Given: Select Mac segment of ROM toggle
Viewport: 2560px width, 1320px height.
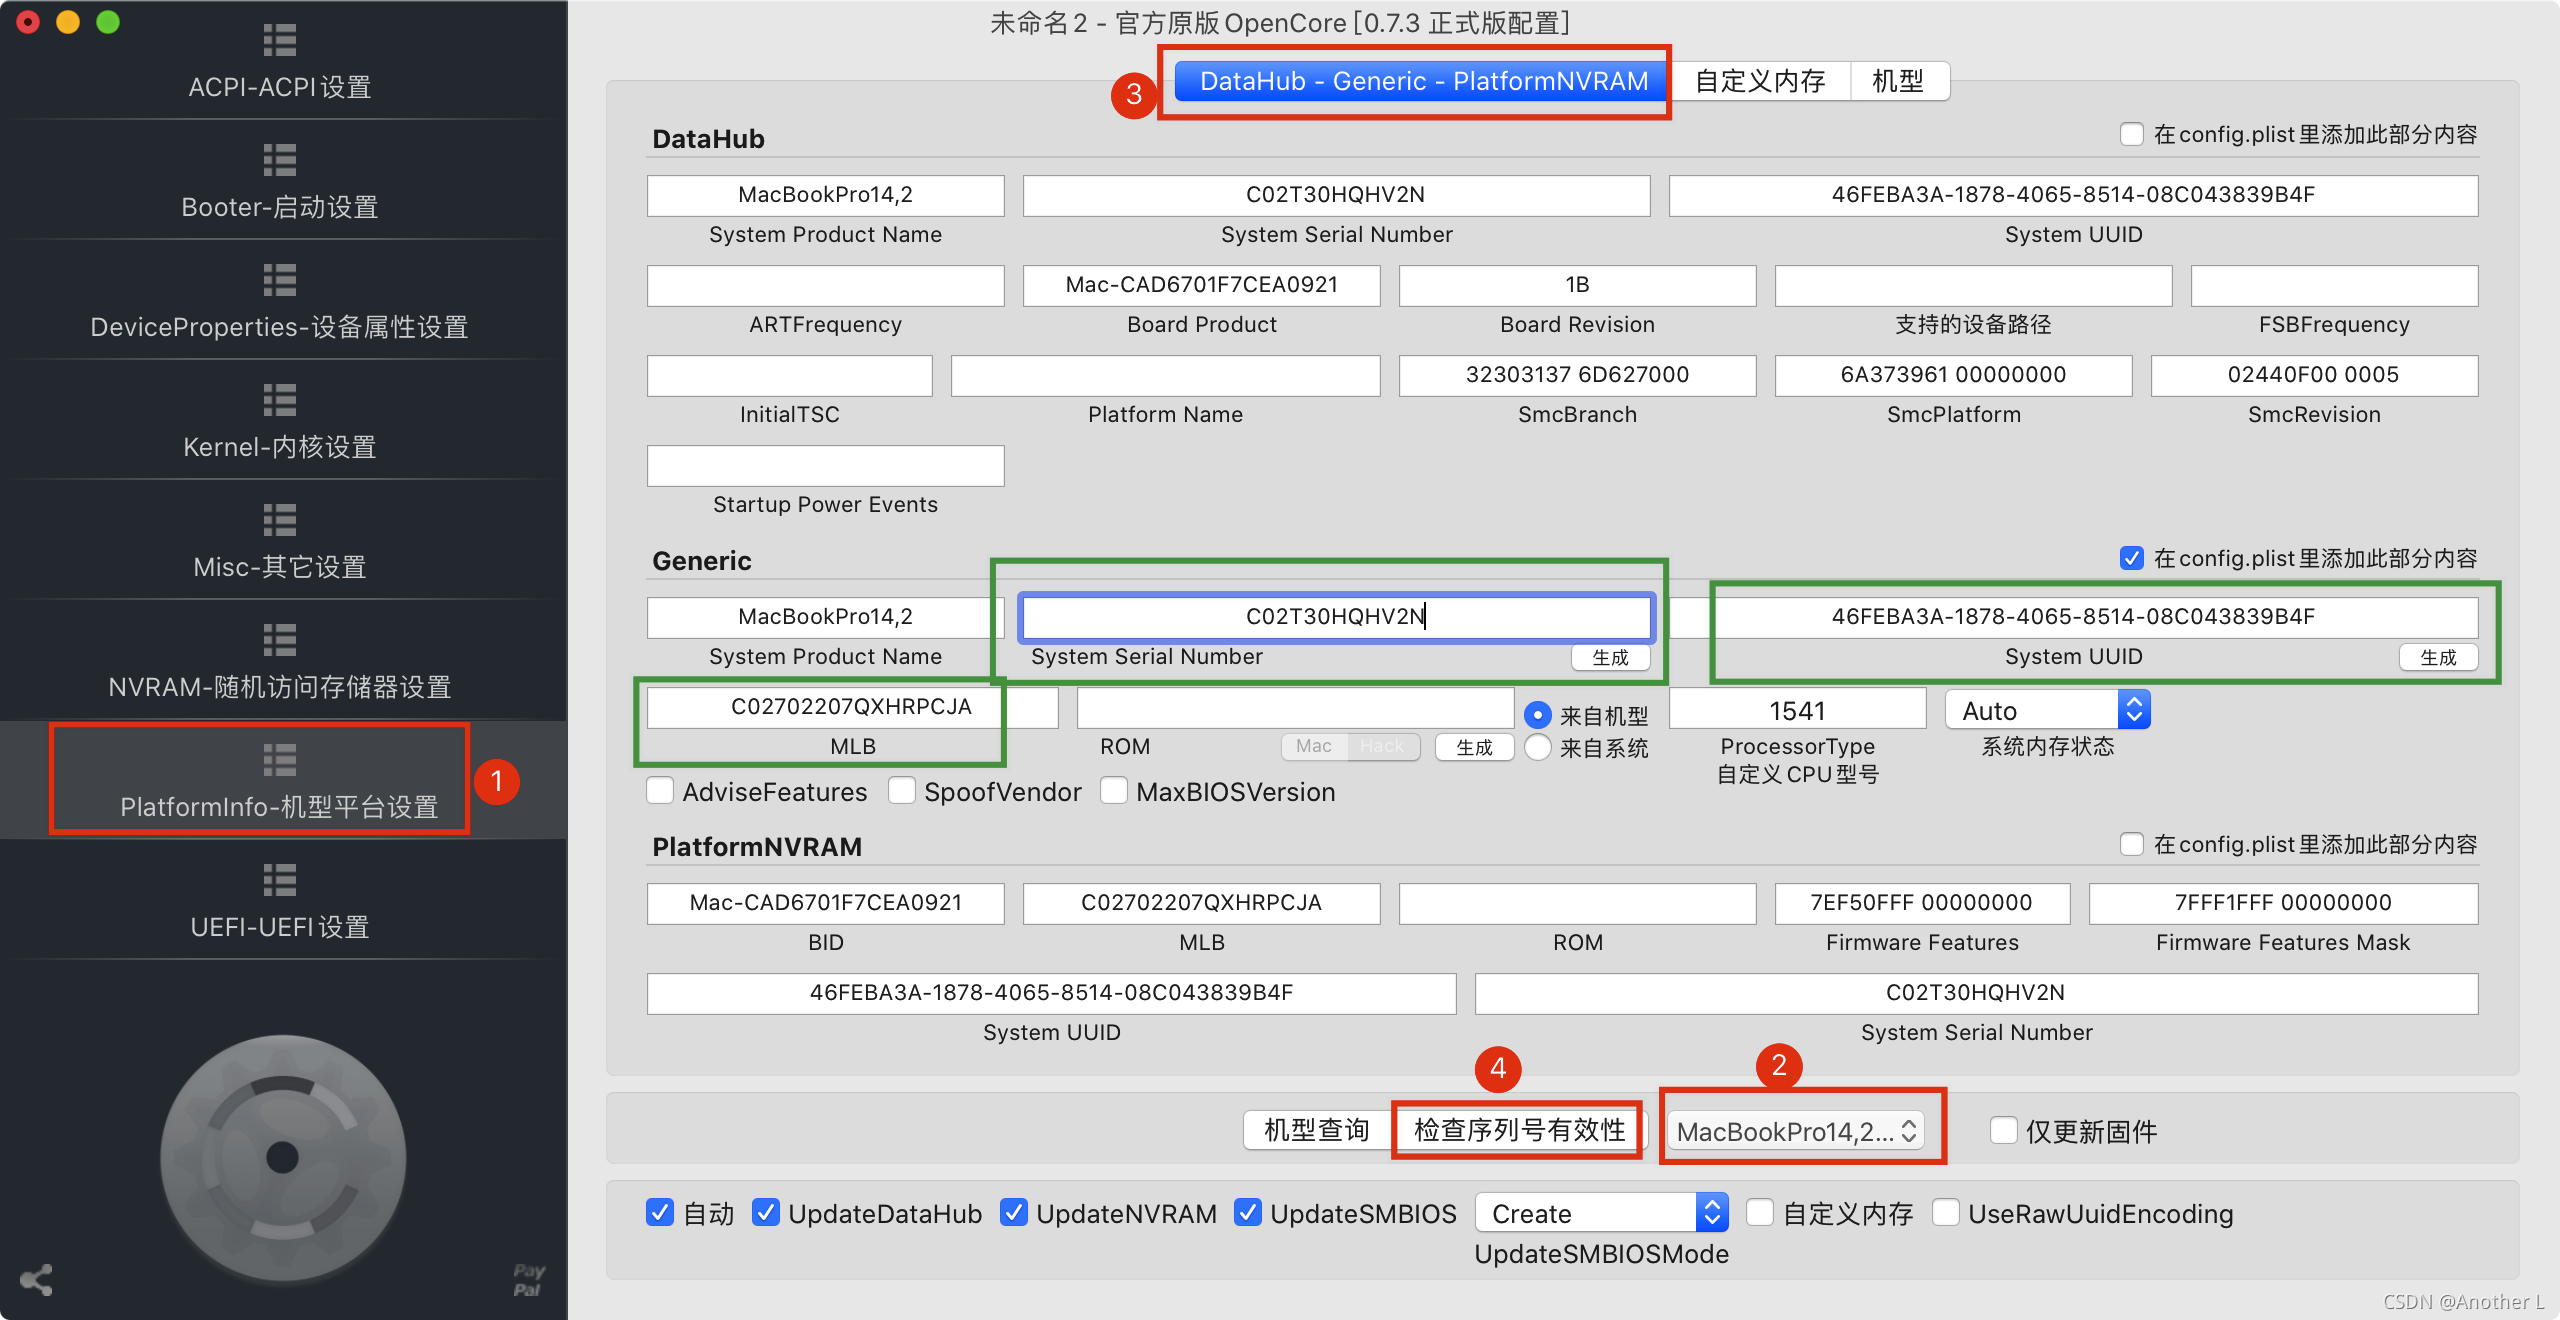Looking at the screenshot, I should (x=1314, y=746).
